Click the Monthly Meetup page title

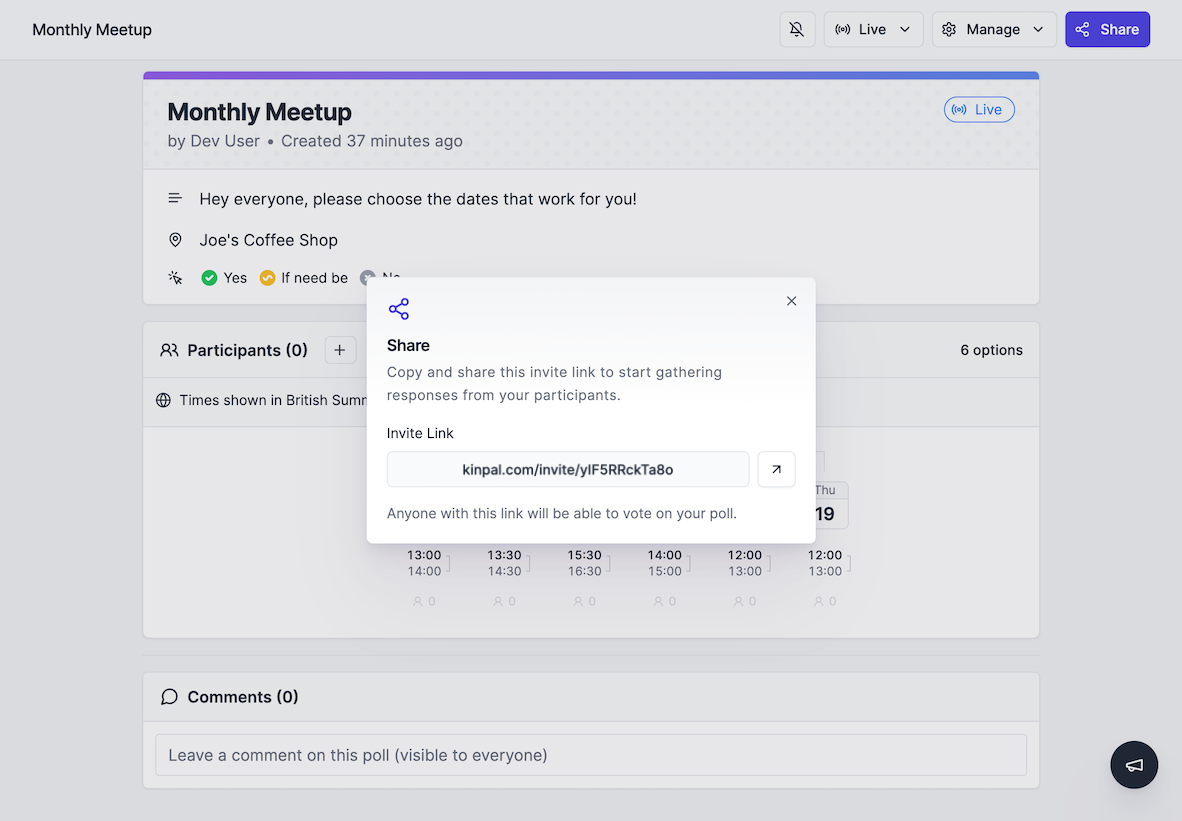point(259,112)
